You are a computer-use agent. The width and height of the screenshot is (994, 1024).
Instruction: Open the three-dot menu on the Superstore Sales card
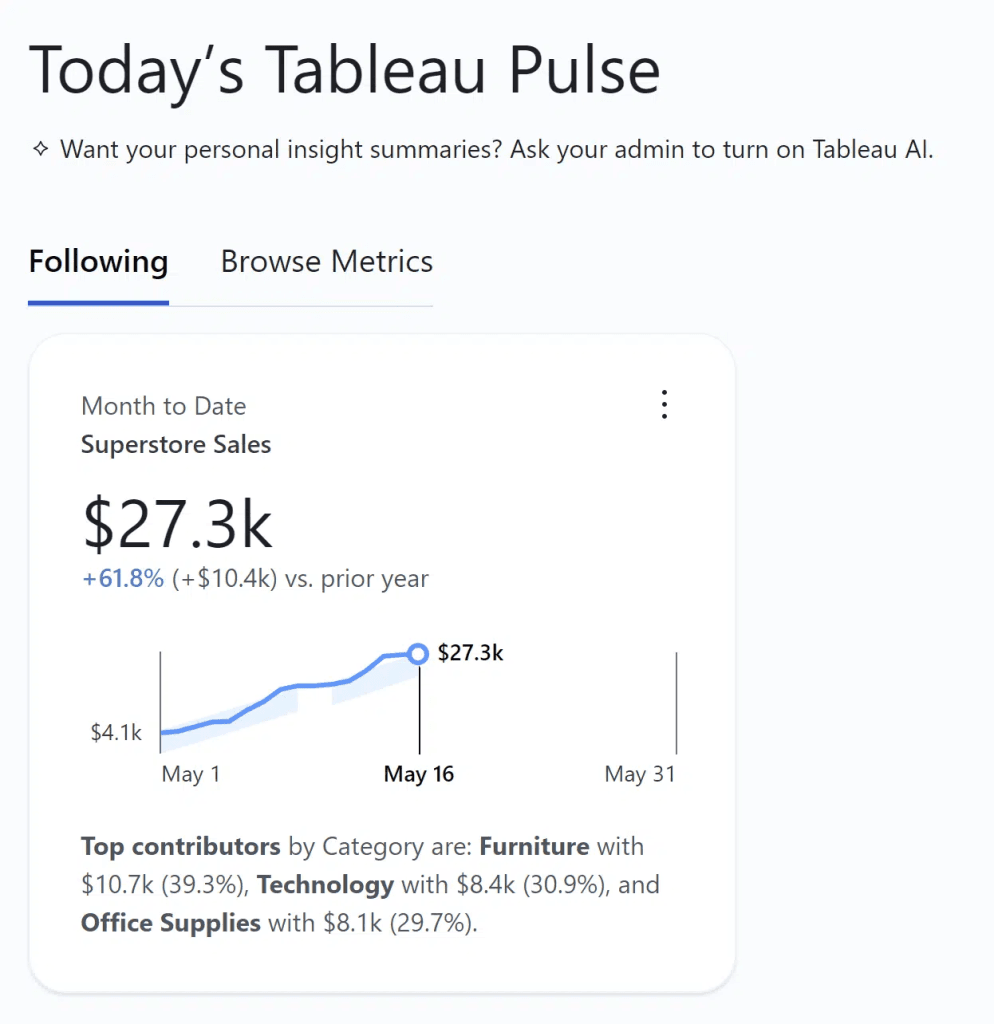point(664,405)
